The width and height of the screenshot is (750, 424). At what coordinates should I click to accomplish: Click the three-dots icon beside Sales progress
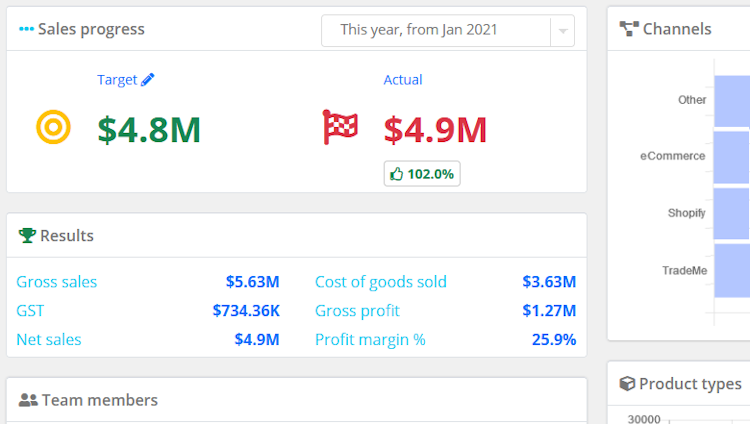(26, 29)
